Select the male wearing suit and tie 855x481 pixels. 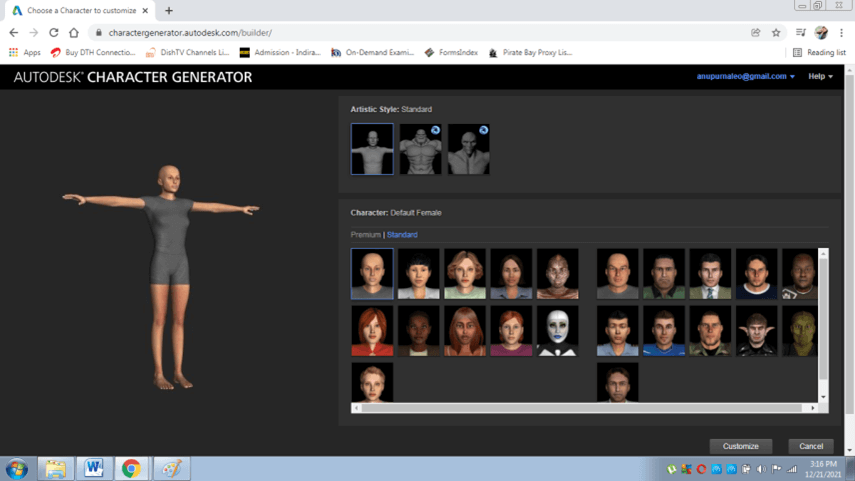pyautogui.click(x=710, y=274)
